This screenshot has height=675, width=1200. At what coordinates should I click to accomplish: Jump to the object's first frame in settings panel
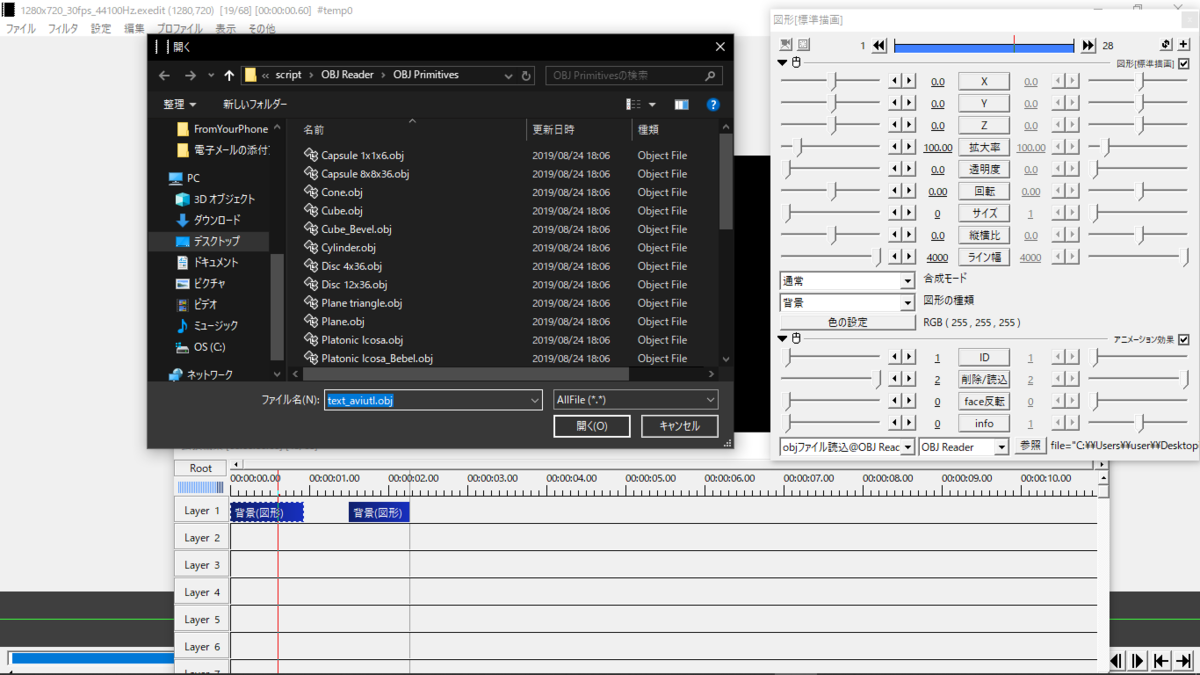(879, 45)
